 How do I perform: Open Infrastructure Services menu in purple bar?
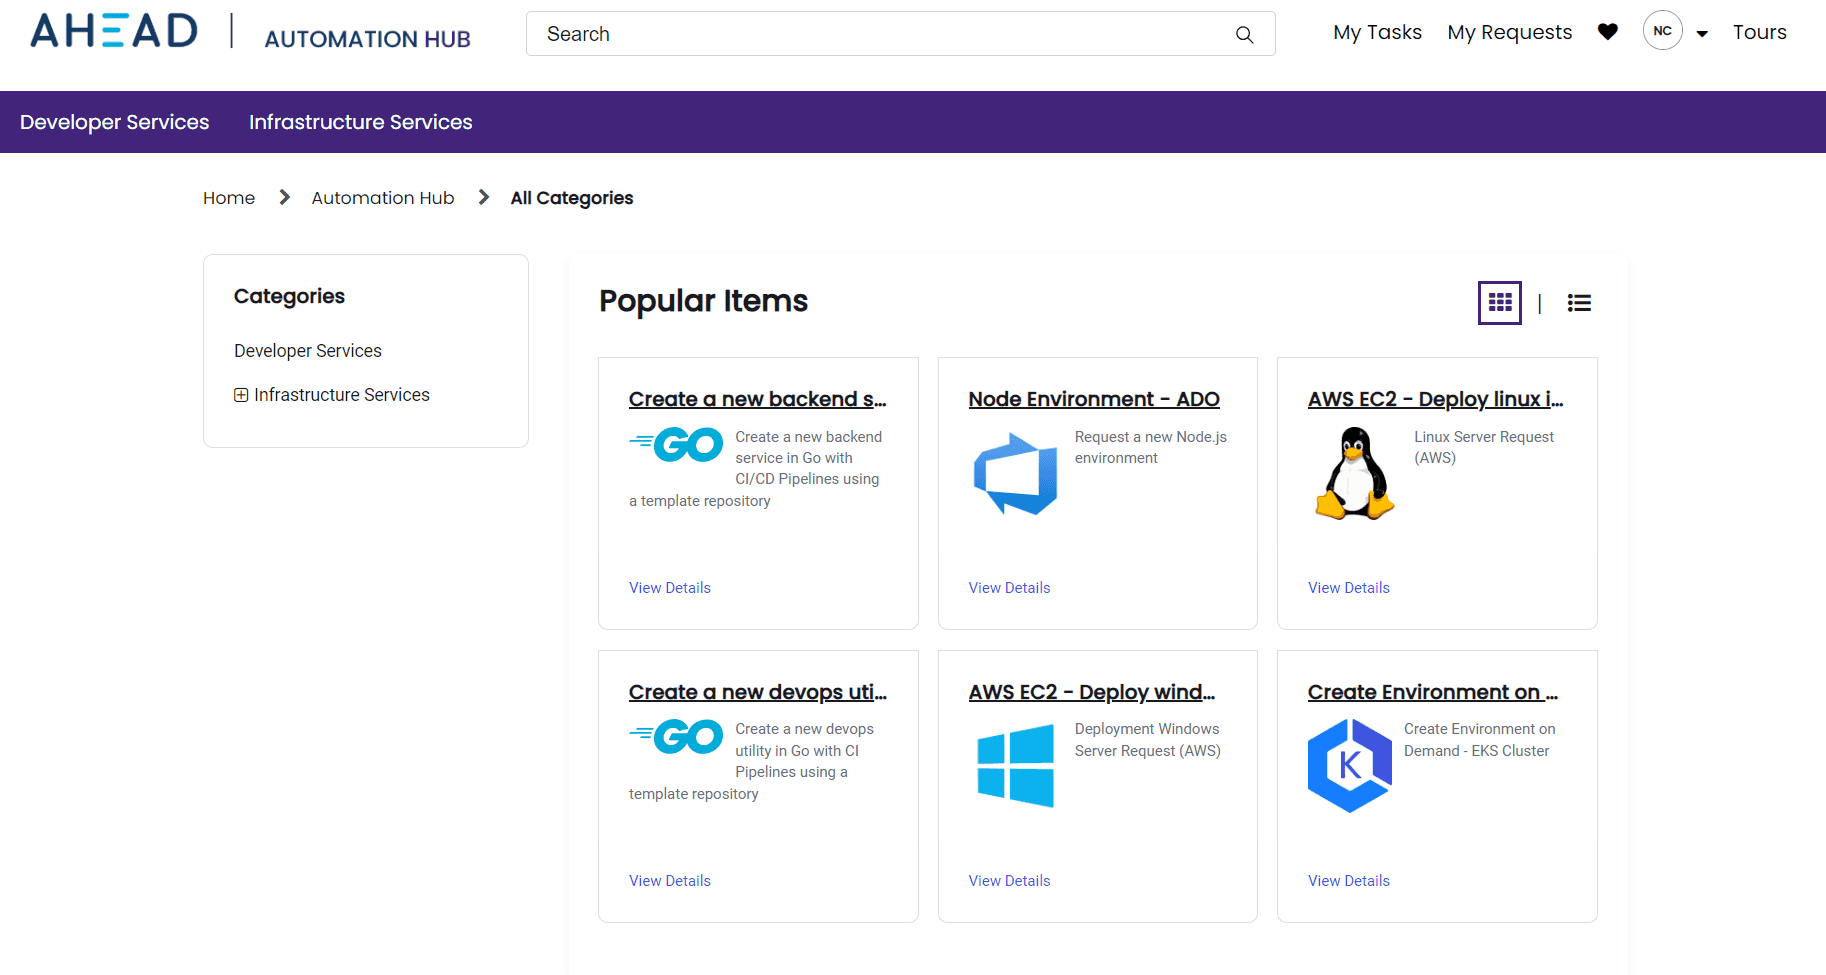coord(361,122)
